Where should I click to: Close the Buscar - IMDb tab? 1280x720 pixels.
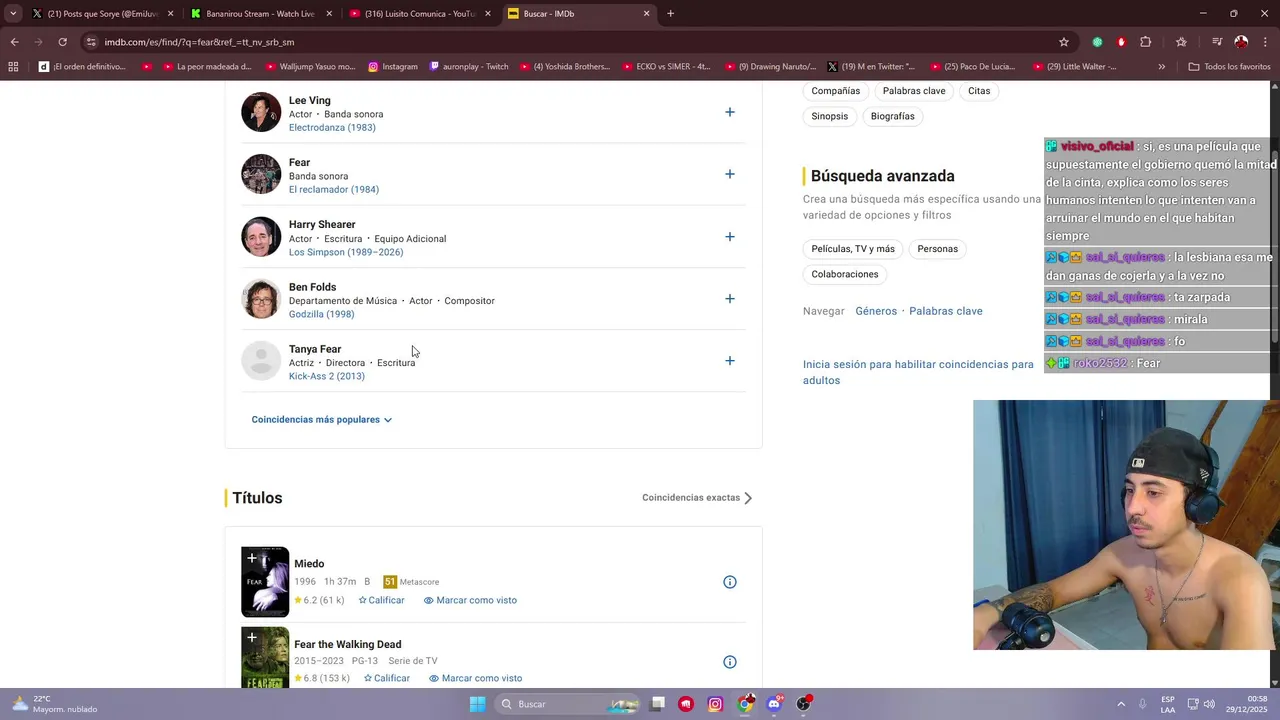coord(646,14)
